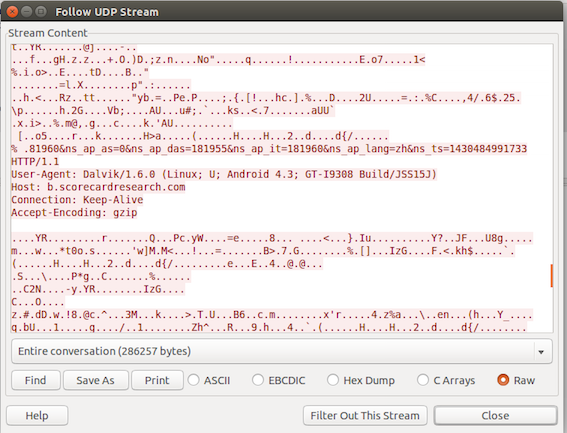The width and height of the screenshot is (567, 433).
Task: Maximize the Follow UDP Stream window
Action: pyautogui.click(x=41, y=12)
